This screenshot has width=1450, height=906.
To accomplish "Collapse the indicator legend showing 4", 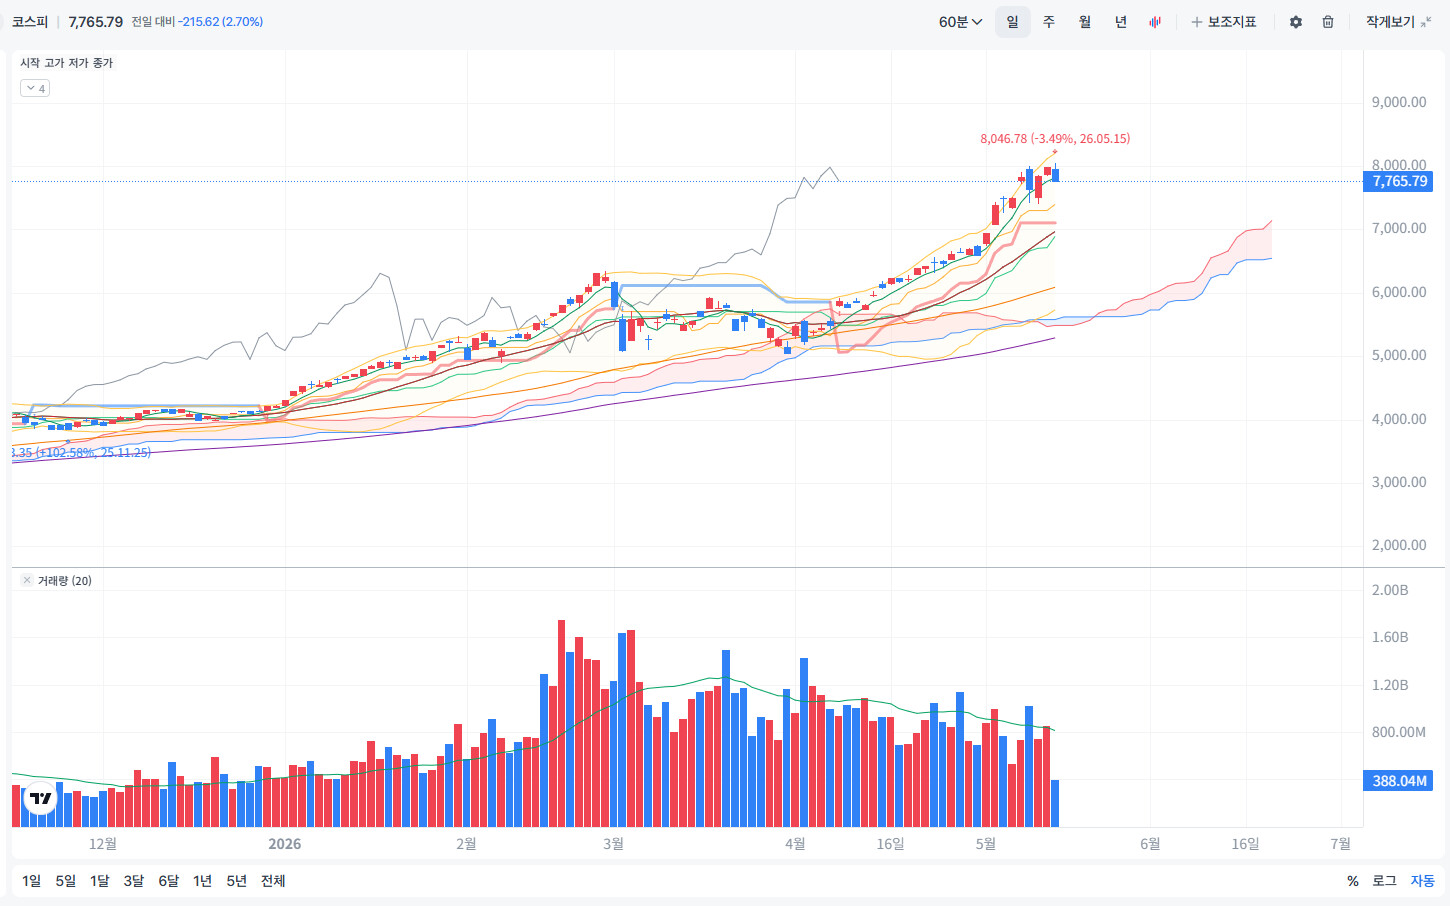I will click(x=35, y=88).
